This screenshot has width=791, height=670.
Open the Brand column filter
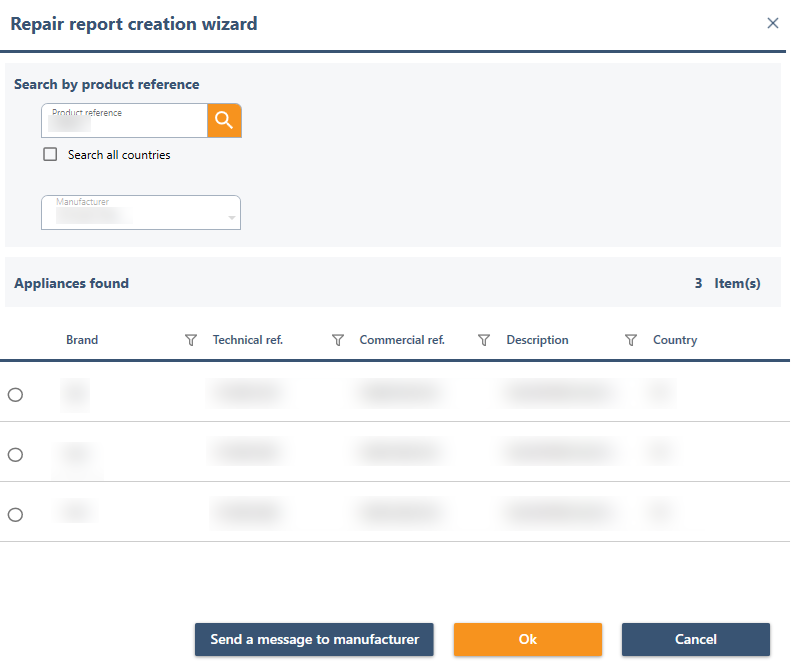[x=191, y=340]
